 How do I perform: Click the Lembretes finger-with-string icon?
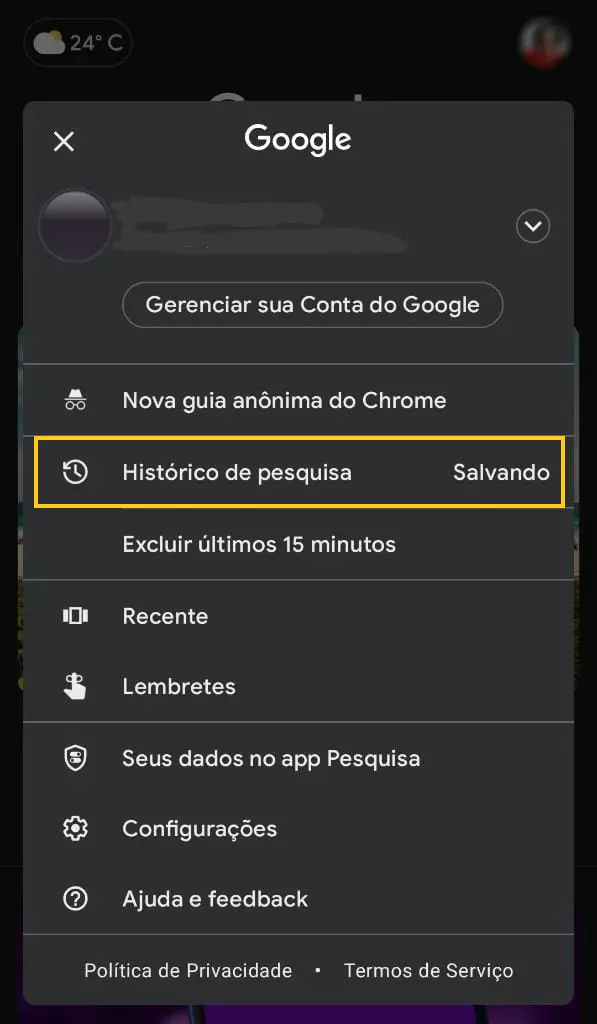pos(75,686)
